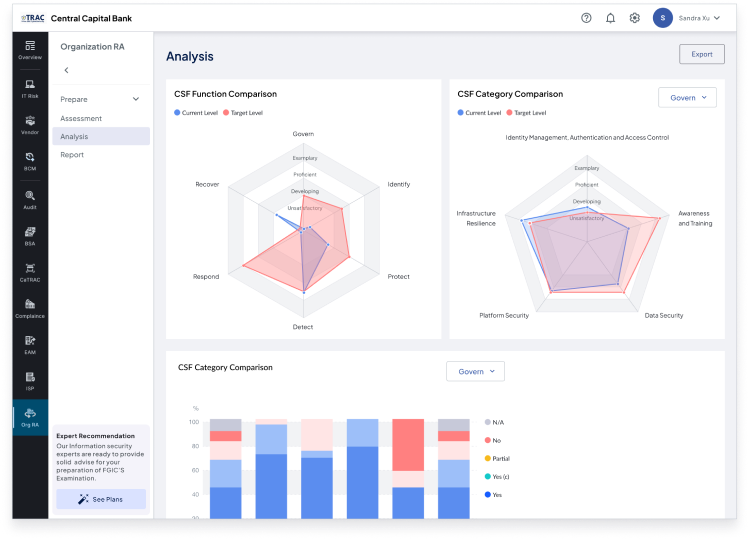The width and height of the screenshot is (749, 539).
Task: Click Detect axis label on function radar
Action: [303, 327]
